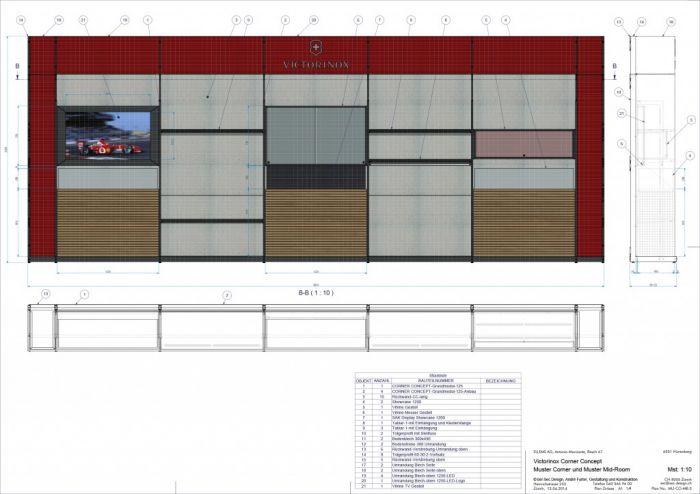Click the Victorinox cross-and-shield logo emblem
The width and height of the screenshot is (700, 494).
click(317, 47)
